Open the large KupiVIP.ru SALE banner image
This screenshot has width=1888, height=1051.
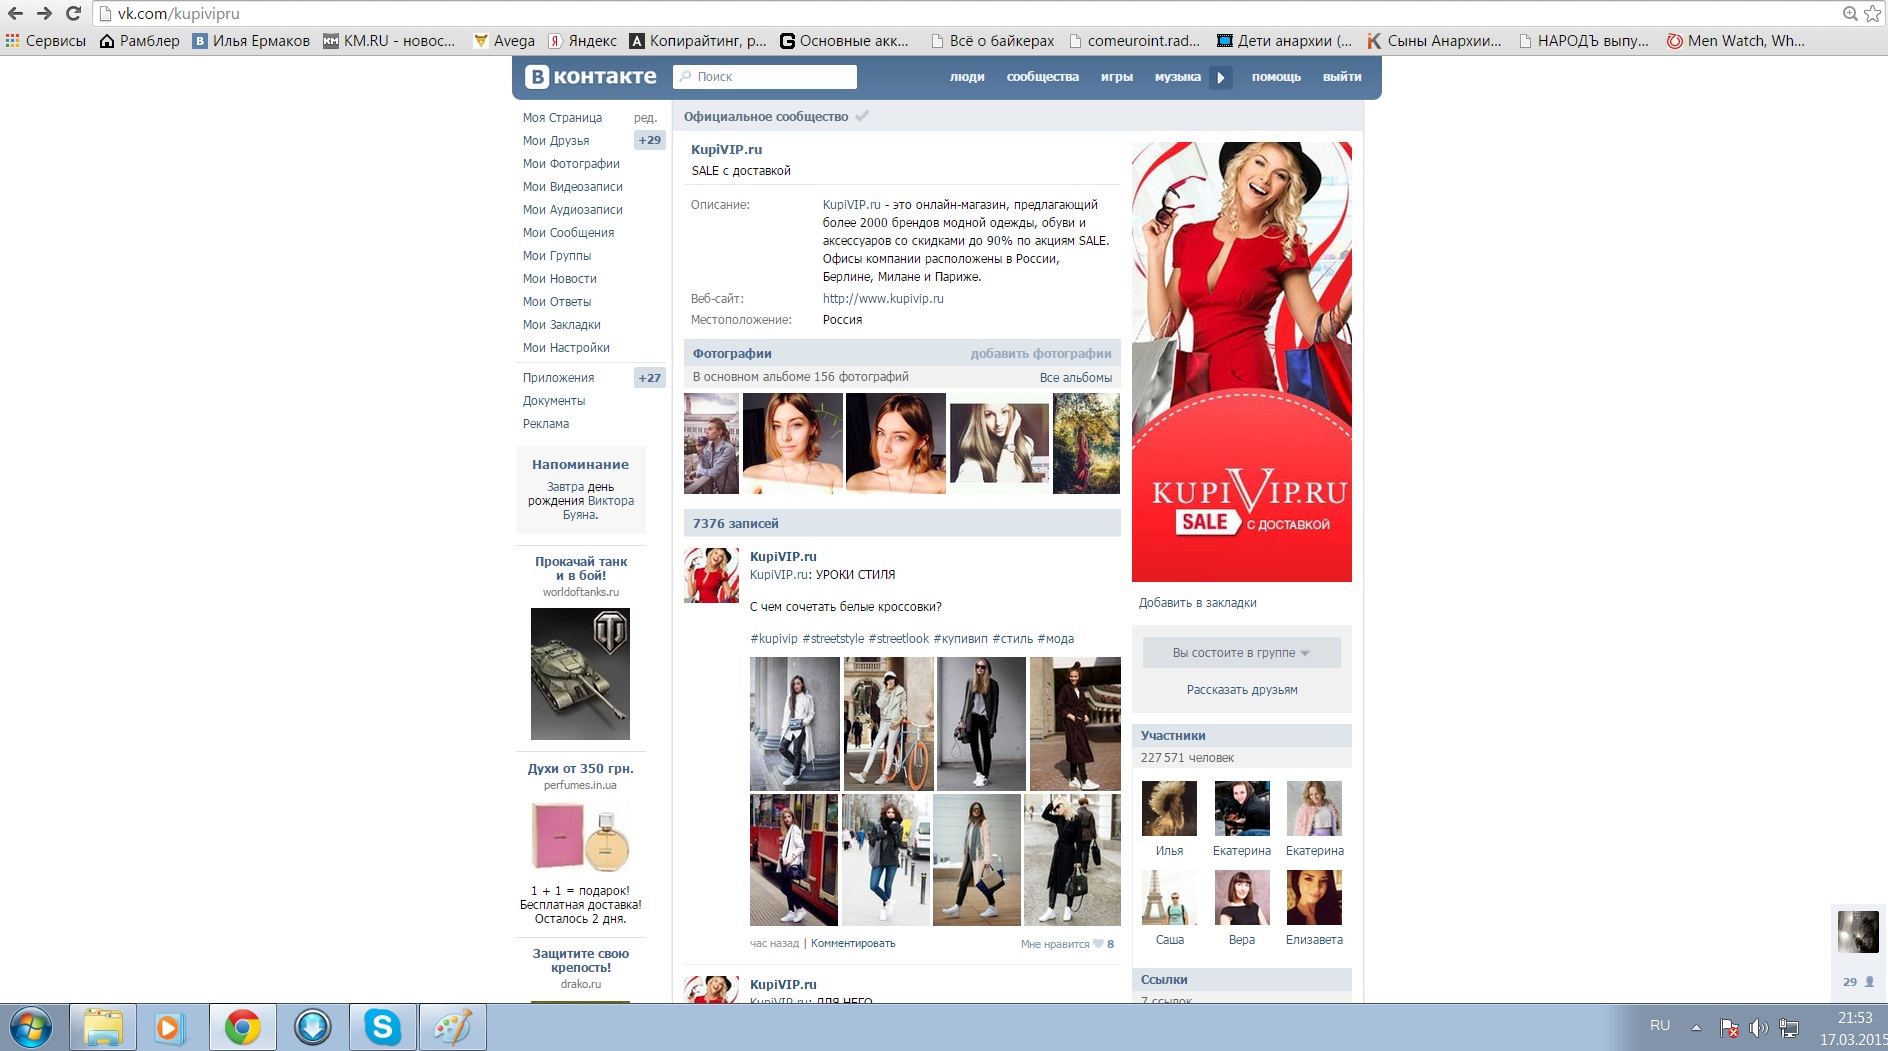tap(1241, 362)
